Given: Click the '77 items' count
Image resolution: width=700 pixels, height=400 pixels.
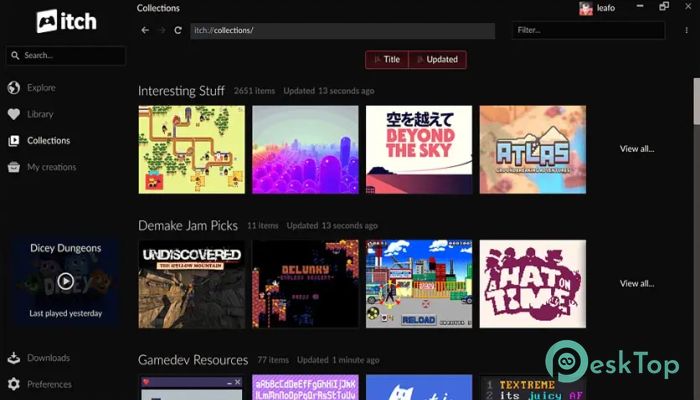Looking at the screenshot, I should 273,360.
